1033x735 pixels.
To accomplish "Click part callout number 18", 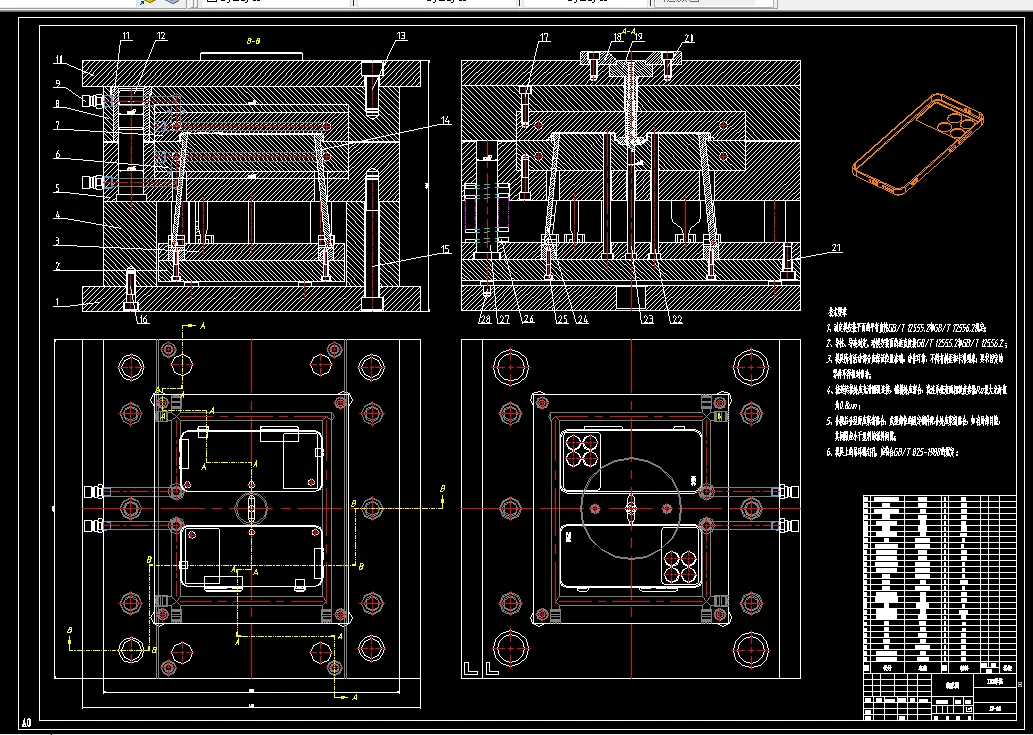I will tap(616, 38).
